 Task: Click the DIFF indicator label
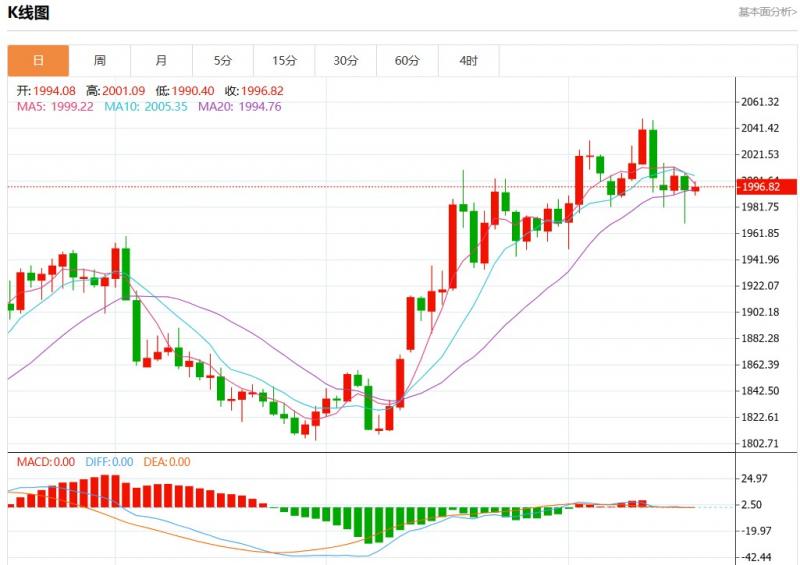[109, 462]
